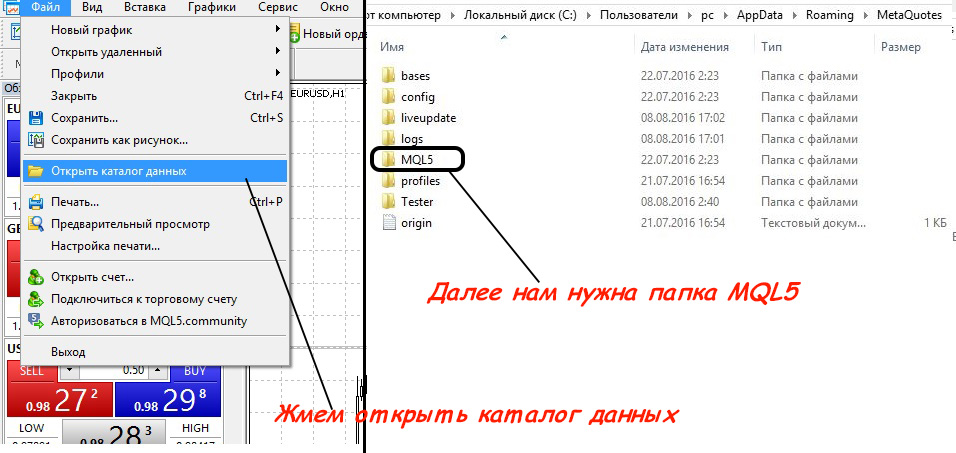Click the Предварительный просмотр magnifier icon
956x453 pixels.
pos(36,224)
